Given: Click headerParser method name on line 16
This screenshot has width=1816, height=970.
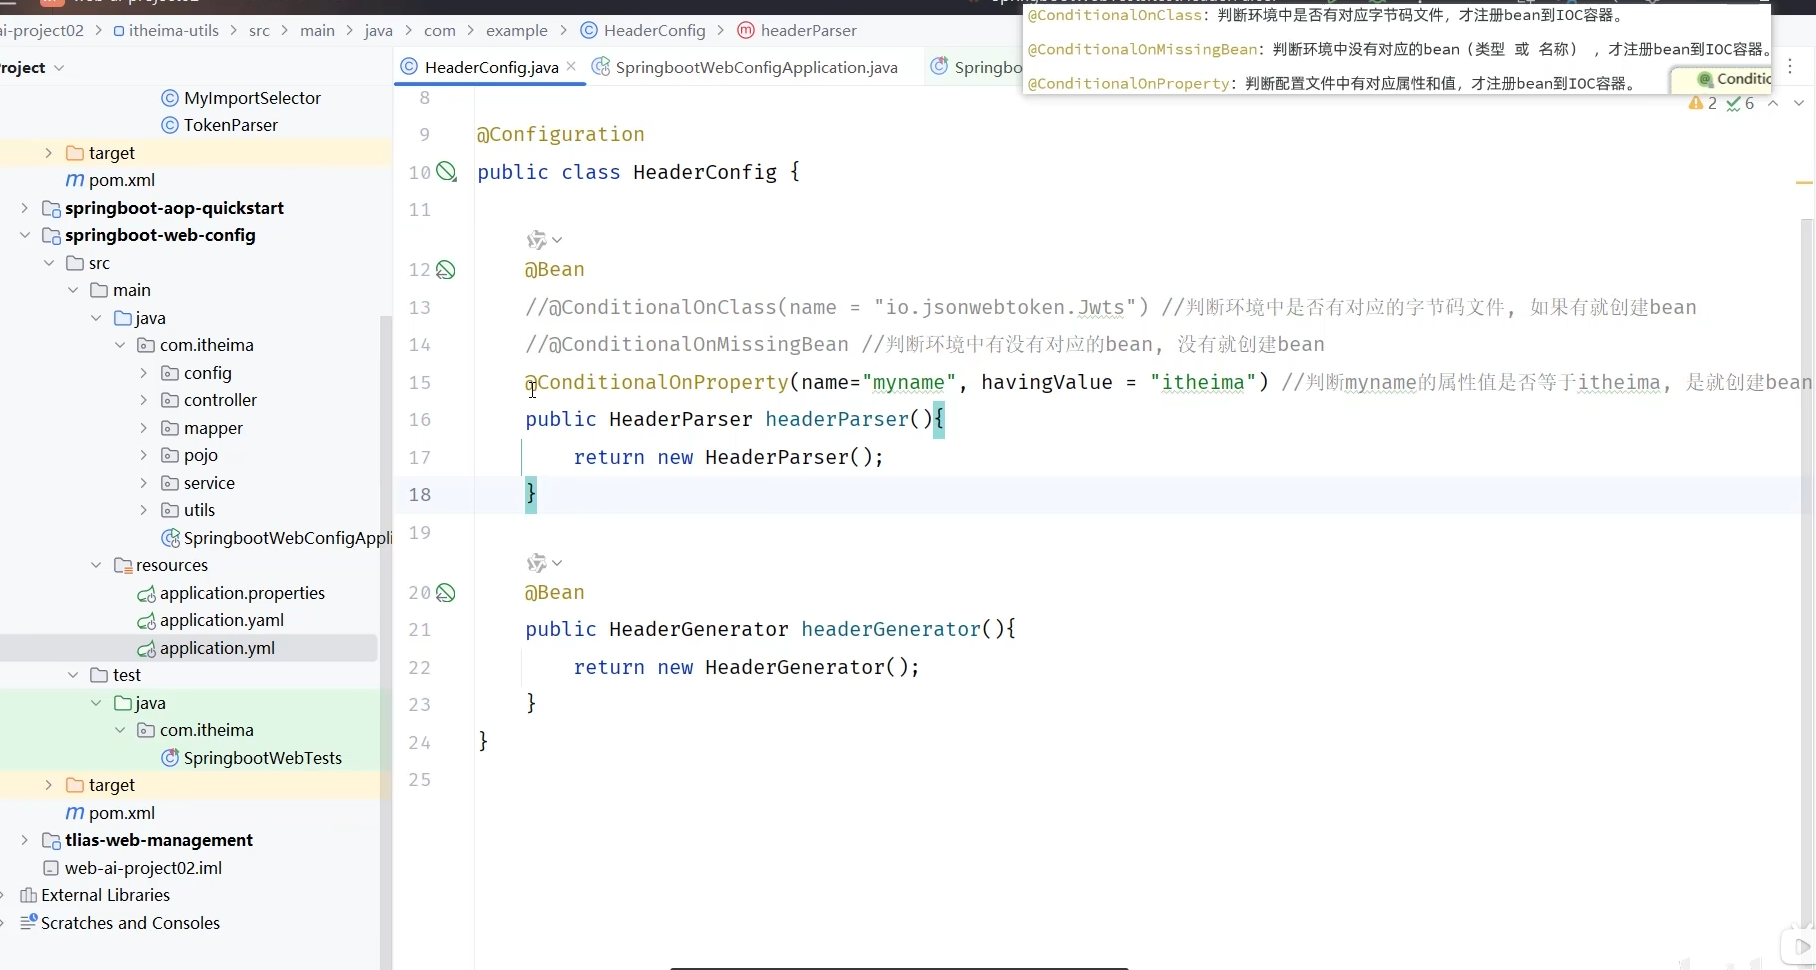Looking at the screenshot, I should pos(837,419).
